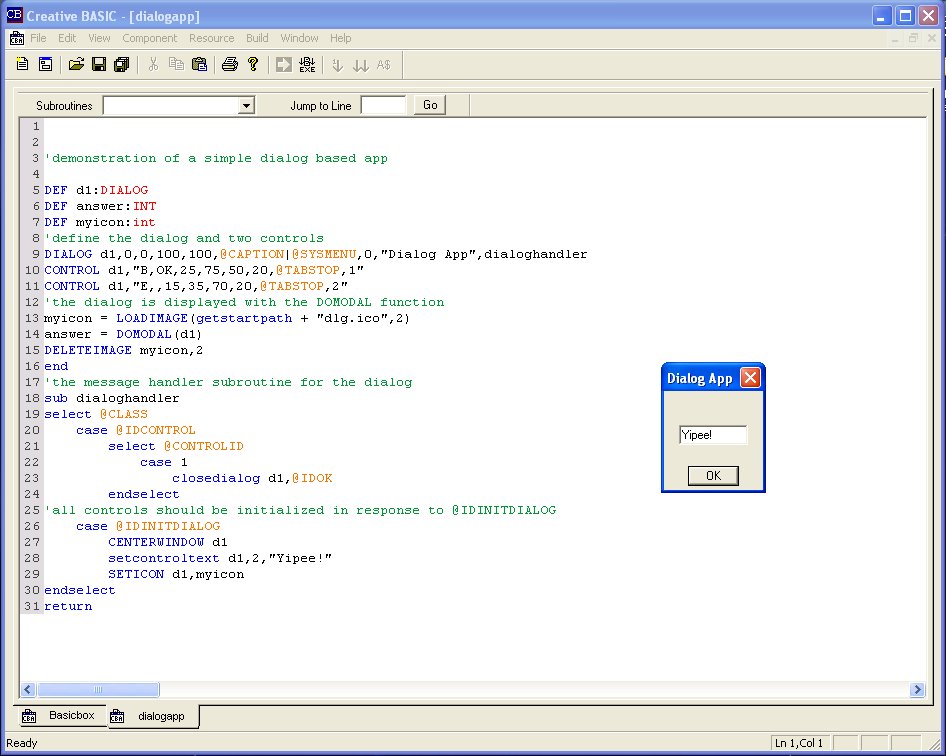
Task: Click the horizontal scrollbar left arrow
Action: click(x=28, y=689)
